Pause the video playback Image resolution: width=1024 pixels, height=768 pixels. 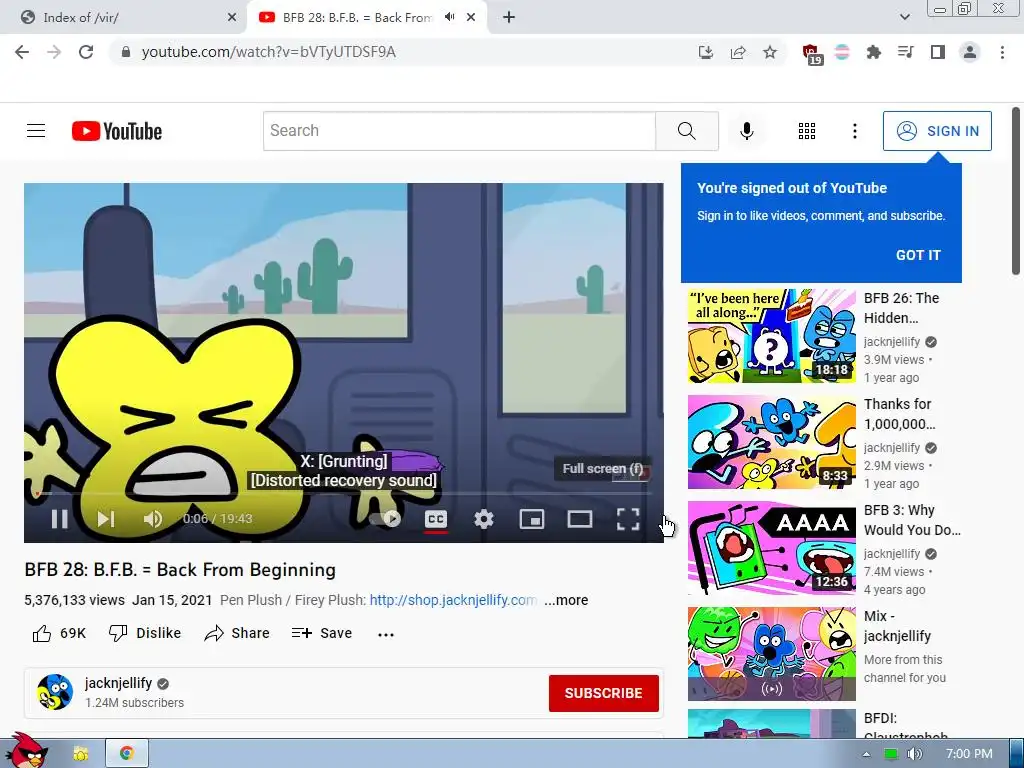click(59, 519)
